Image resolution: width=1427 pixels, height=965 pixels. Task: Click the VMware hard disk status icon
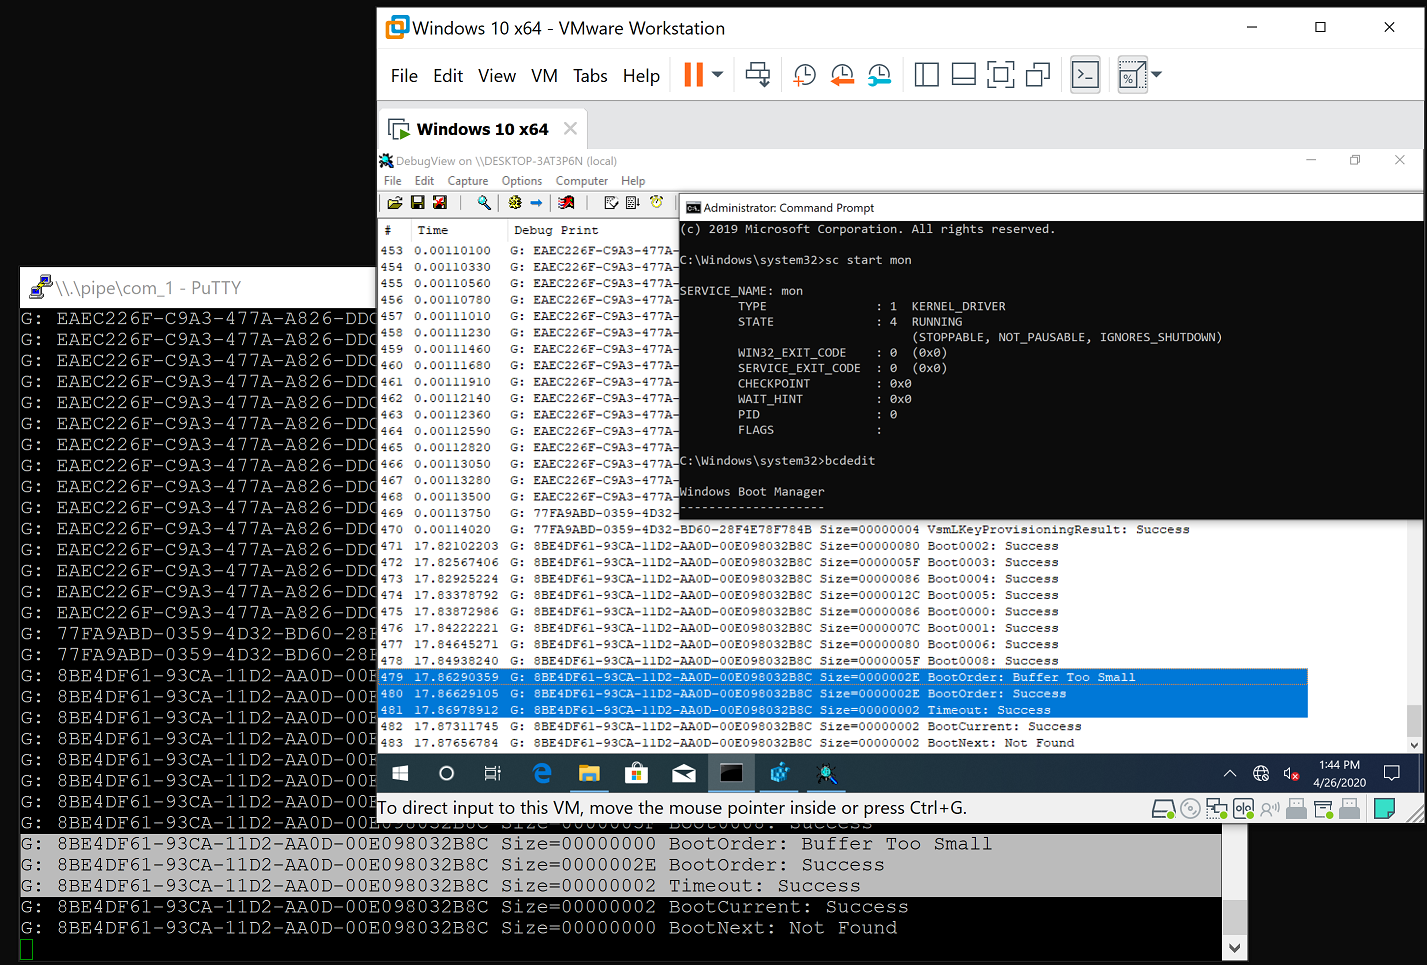pyautogui.click(x=1163, y=809)
